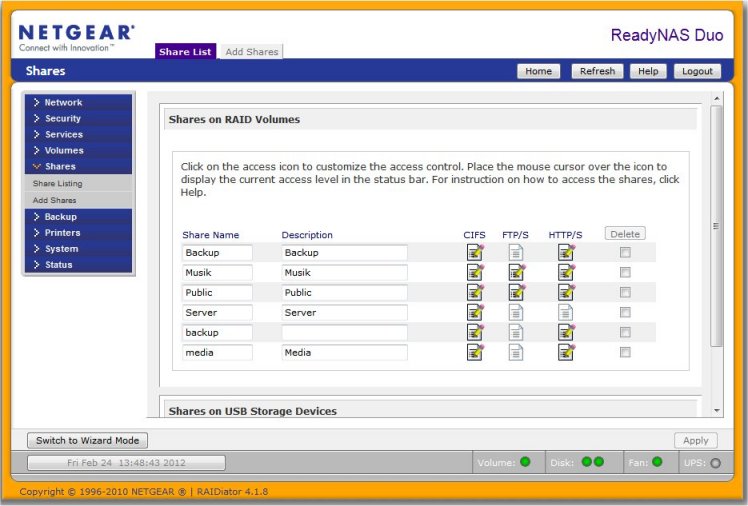Open HTTP/S access for Server share
The width and height of the screenshot is (748, 506).
point(565,312)
